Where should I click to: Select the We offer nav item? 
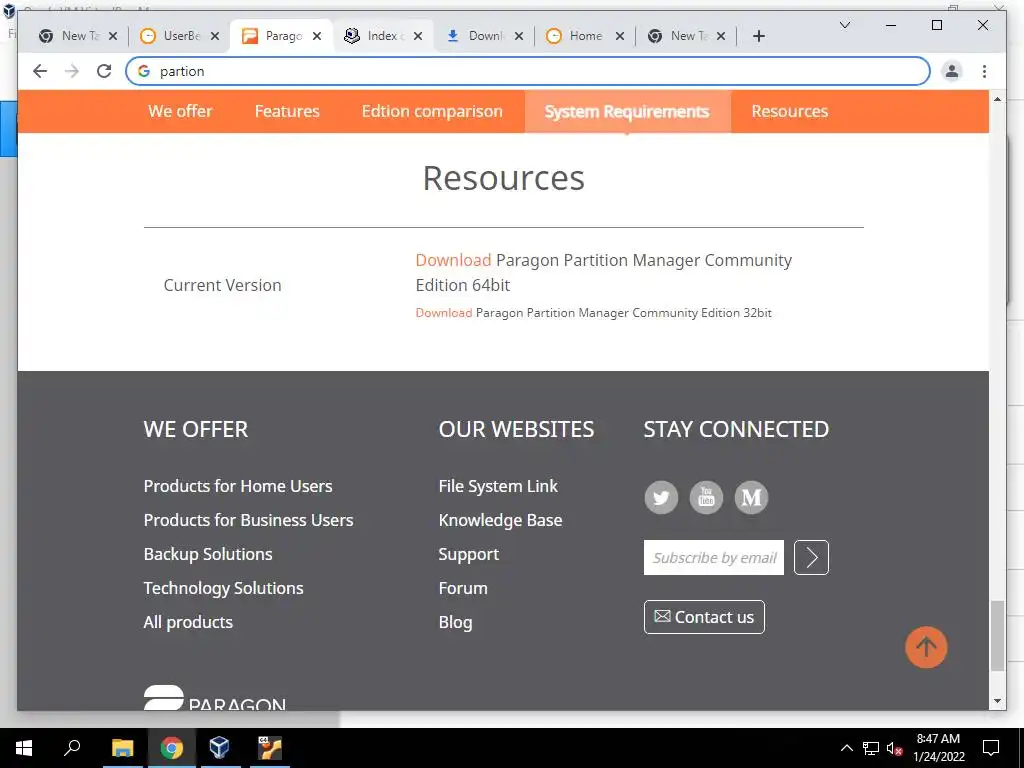180,111
